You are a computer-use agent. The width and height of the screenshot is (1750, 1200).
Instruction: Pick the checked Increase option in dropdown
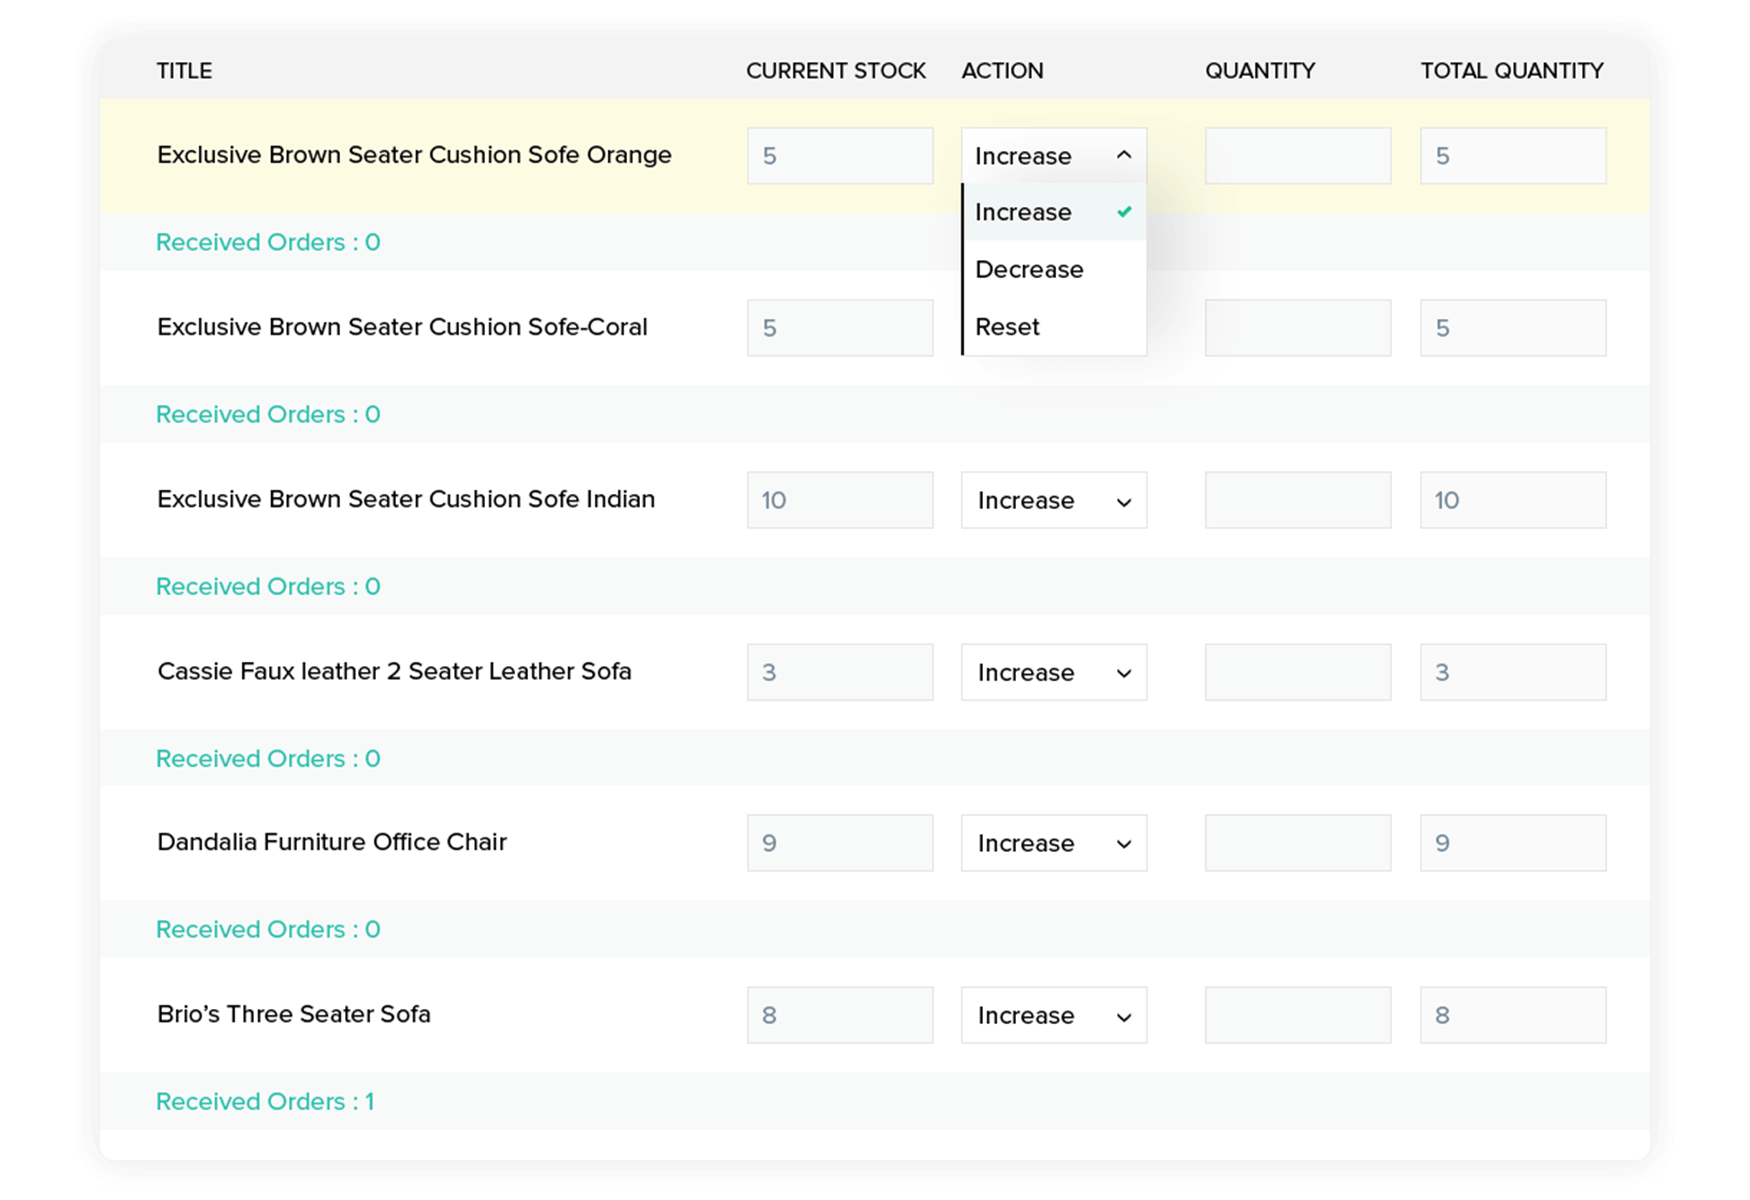1024,212
